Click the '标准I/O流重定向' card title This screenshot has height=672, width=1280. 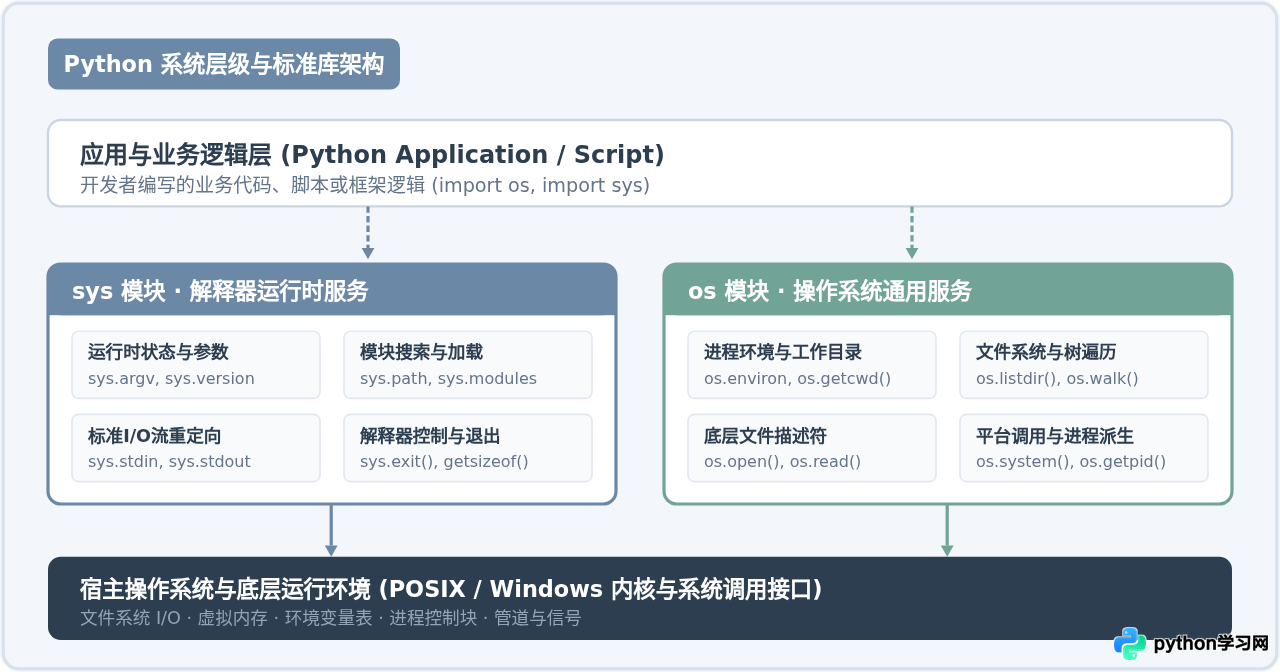click(154, 436)
